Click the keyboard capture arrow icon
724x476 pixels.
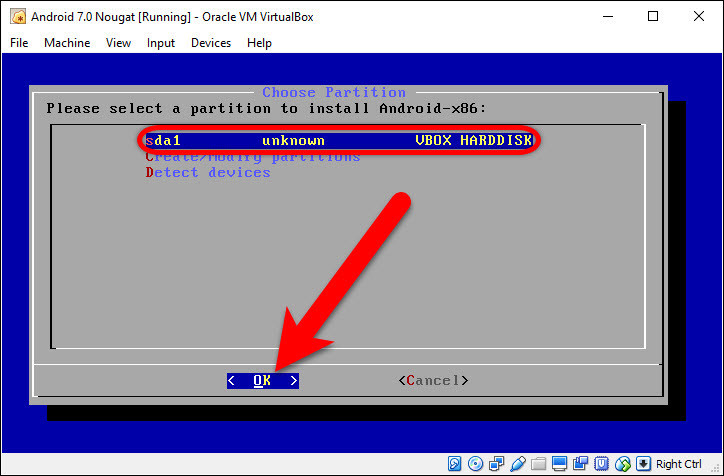pos(644,463)
